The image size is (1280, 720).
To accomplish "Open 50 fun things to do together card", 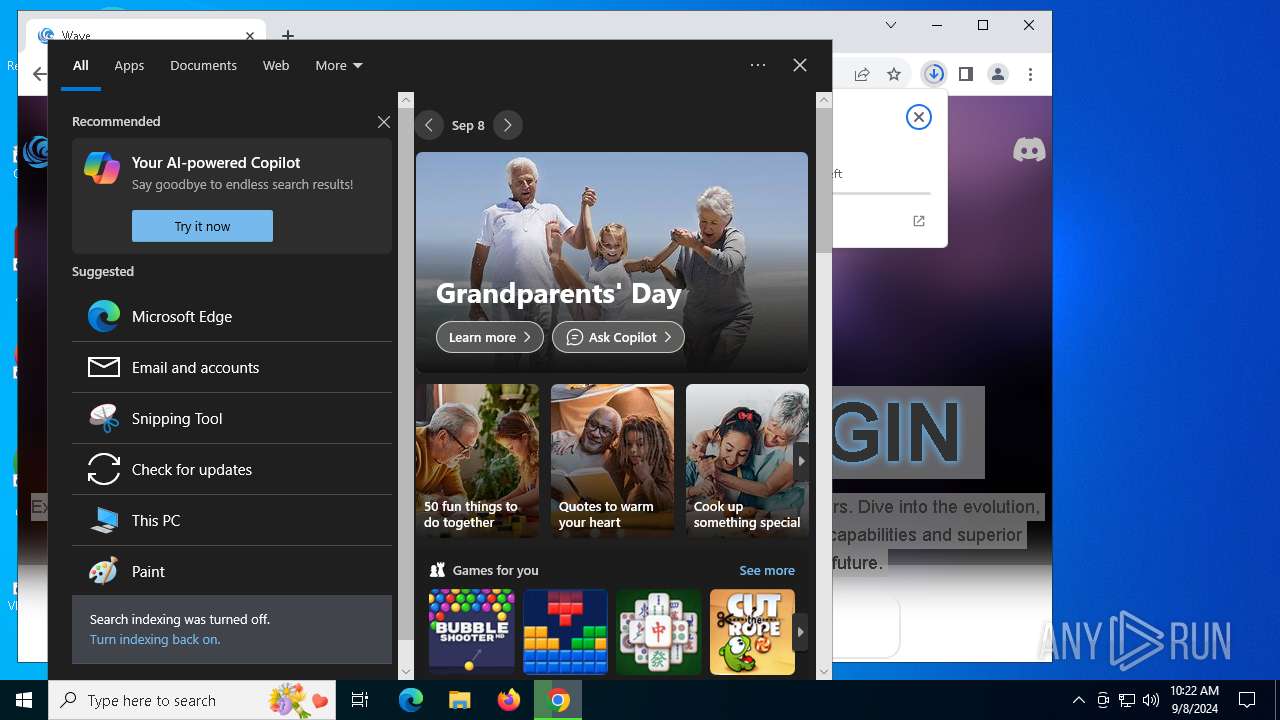I will click(x=477, y=461).
